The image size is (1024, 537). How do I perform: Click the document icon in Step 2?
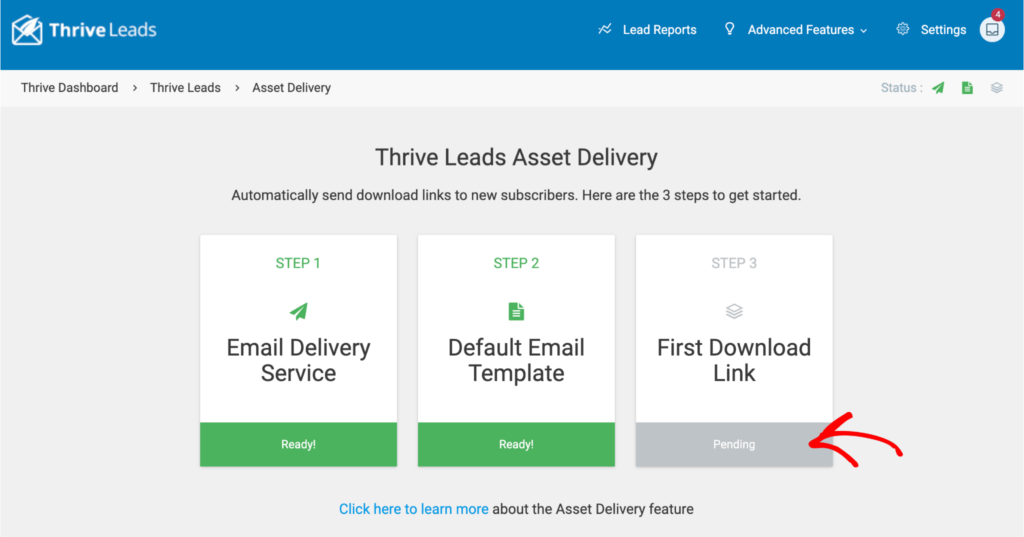click(516, 311)
